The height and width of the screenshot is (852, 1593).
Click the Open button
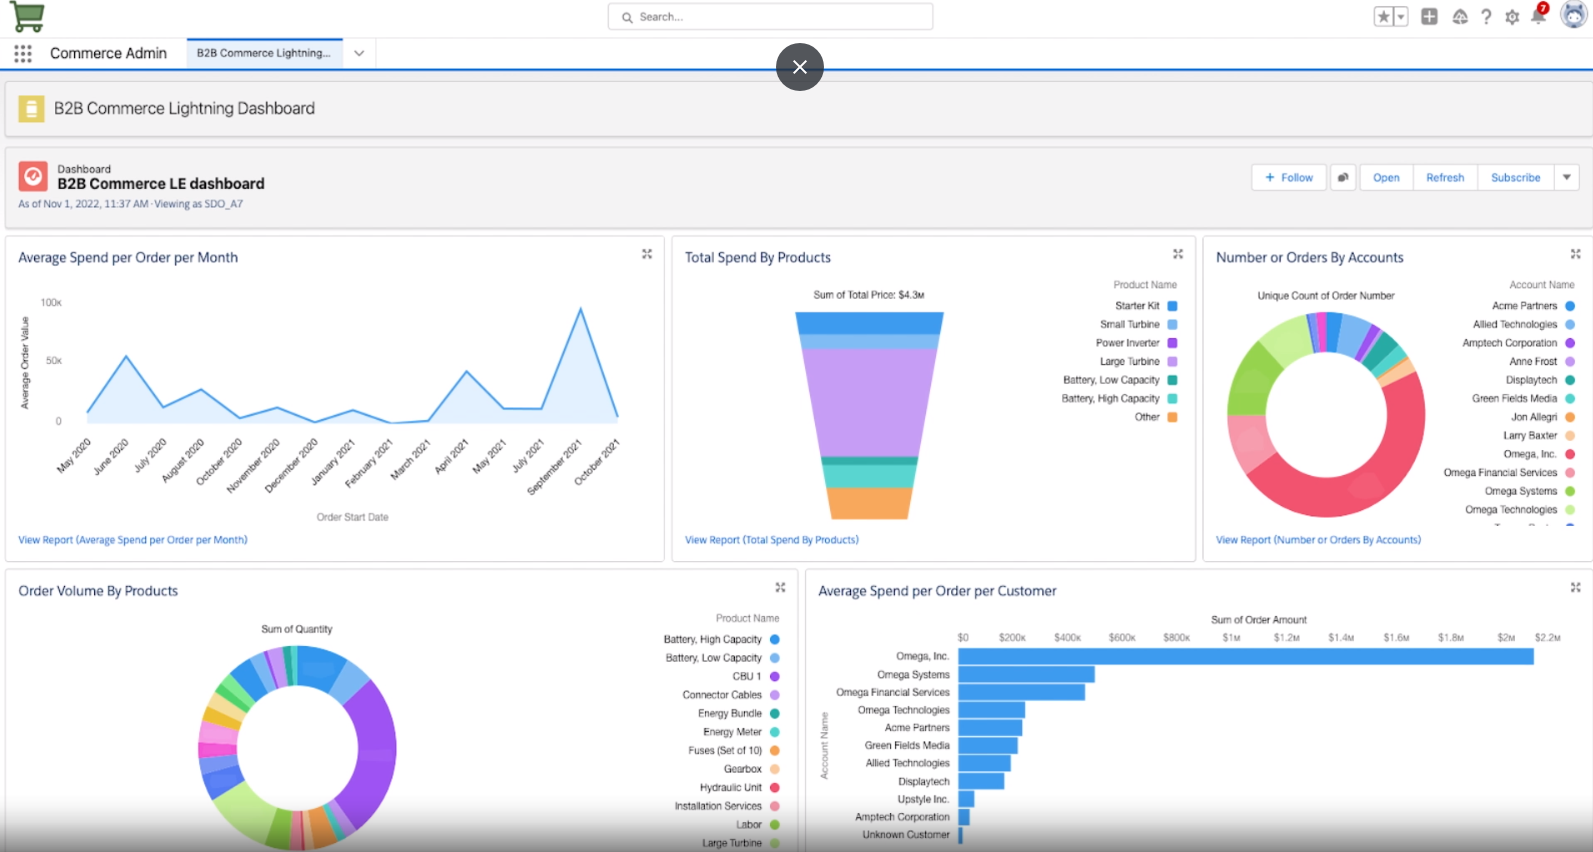1386,177
